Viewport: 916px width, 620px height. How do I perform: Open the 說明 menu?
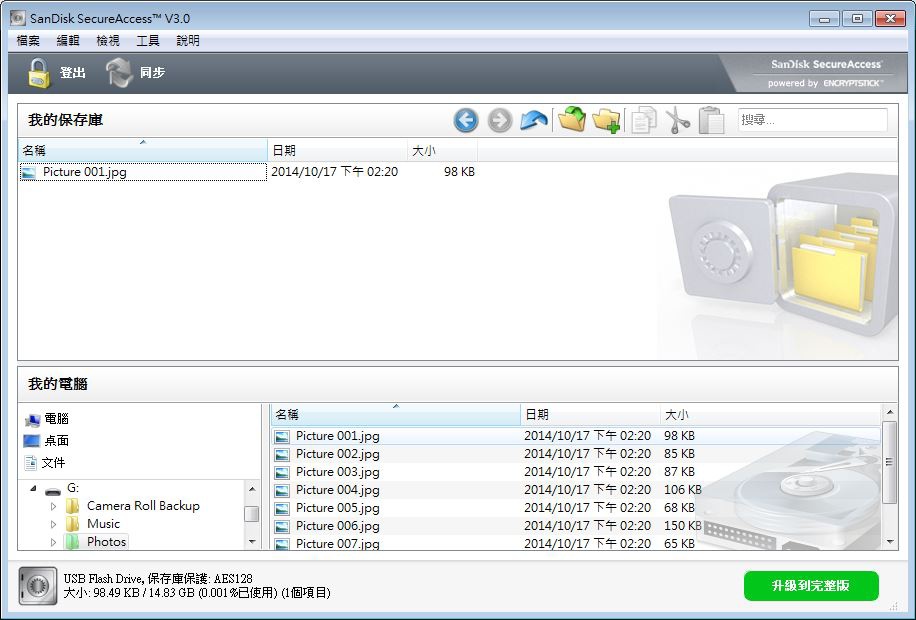pyautogui.click(x=188, y=40)
